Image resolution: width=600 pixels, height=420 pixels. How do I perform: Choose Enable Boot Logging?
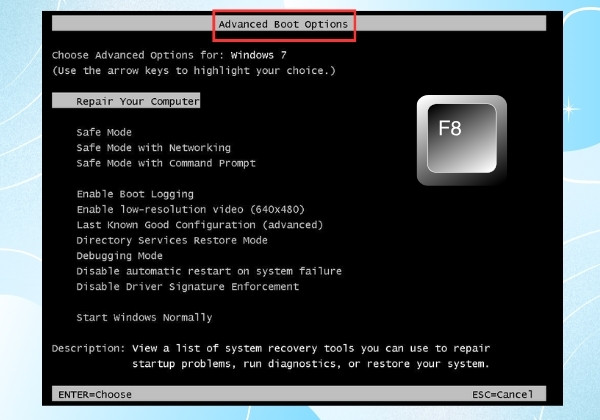coord(135,194)
